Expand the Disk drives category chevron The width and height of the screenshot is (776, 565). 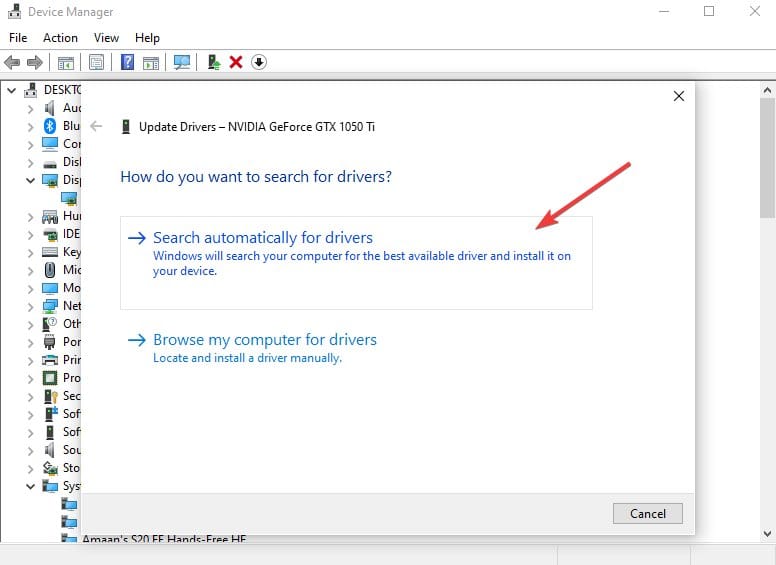[x=31, y=162]
